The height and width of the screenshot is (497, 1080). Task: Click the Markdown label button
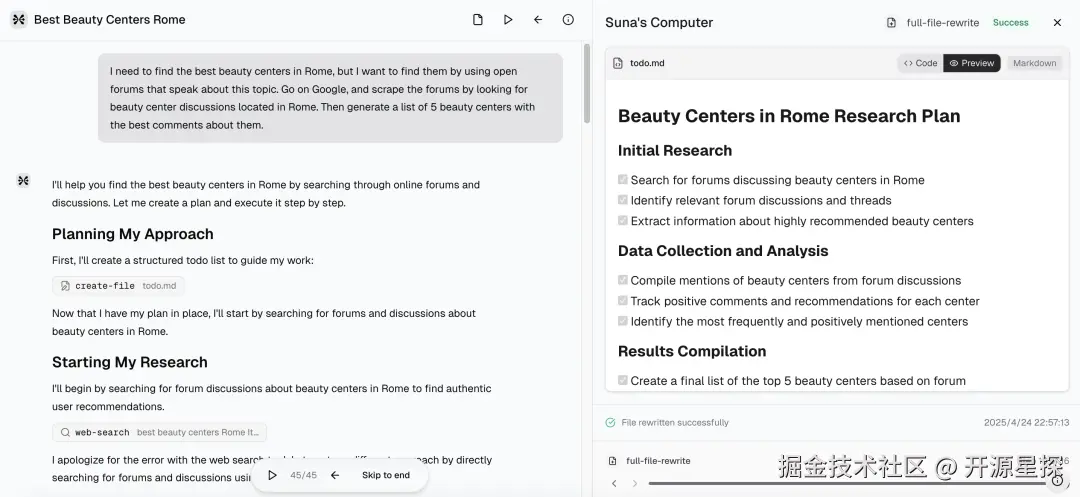(x=1034, y=63)
